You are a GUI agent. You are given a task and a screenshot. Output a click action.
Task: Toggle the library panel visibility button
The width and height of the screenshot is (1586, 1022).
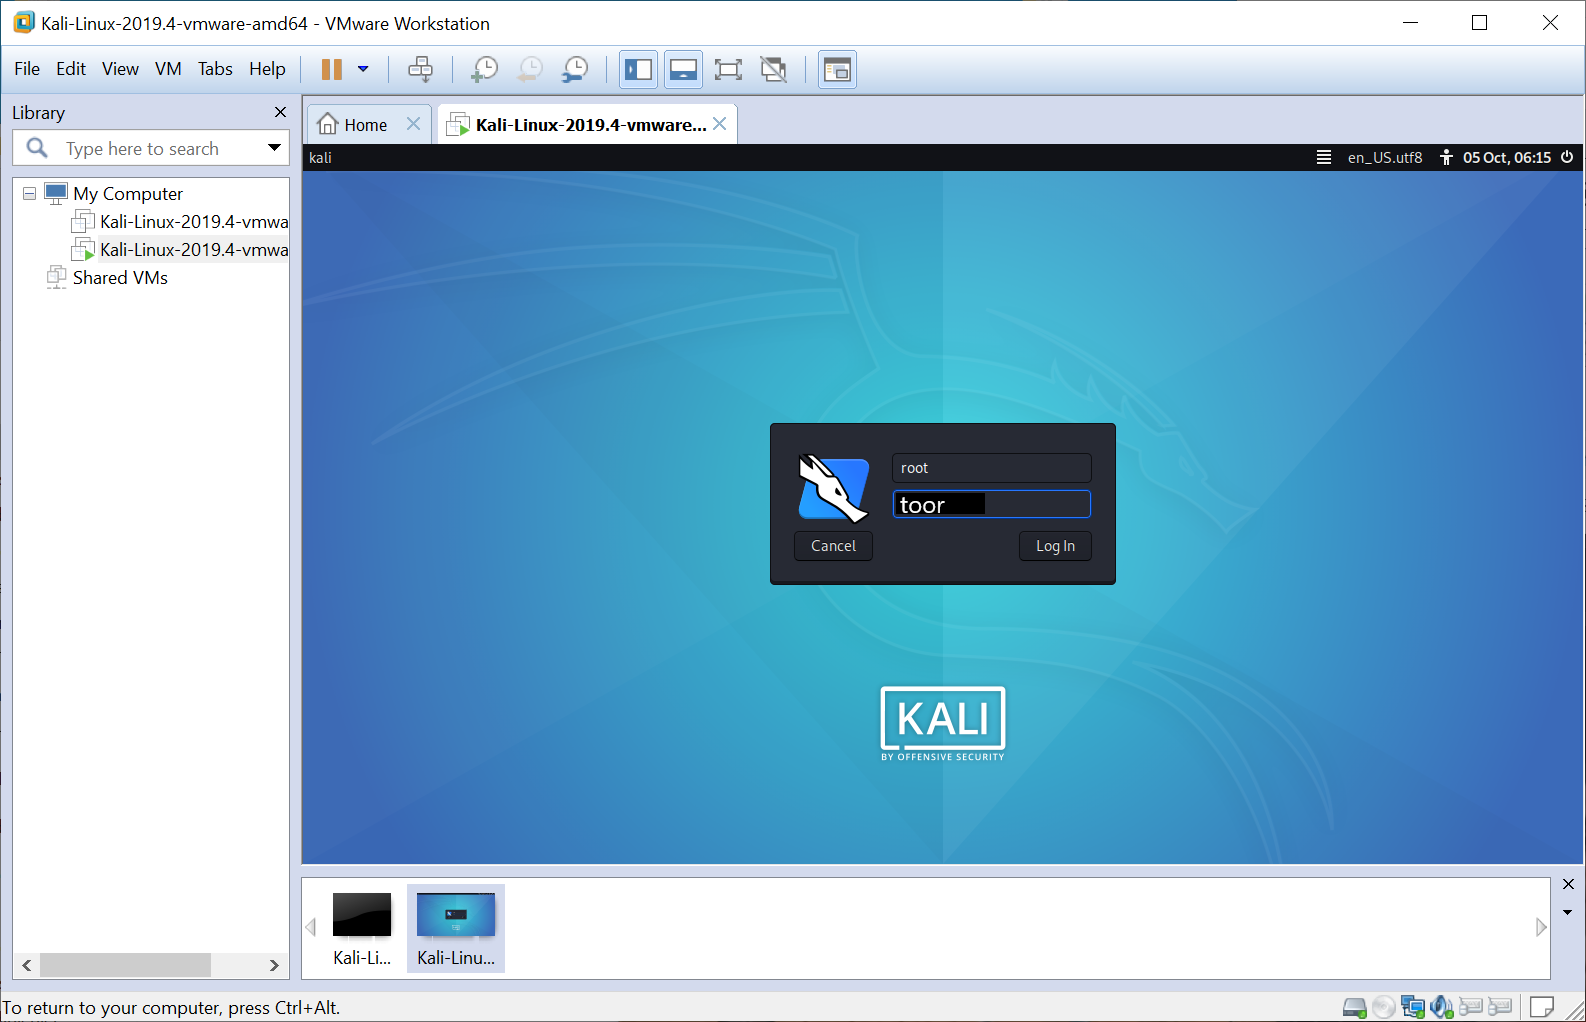click(x=638, y=69)
